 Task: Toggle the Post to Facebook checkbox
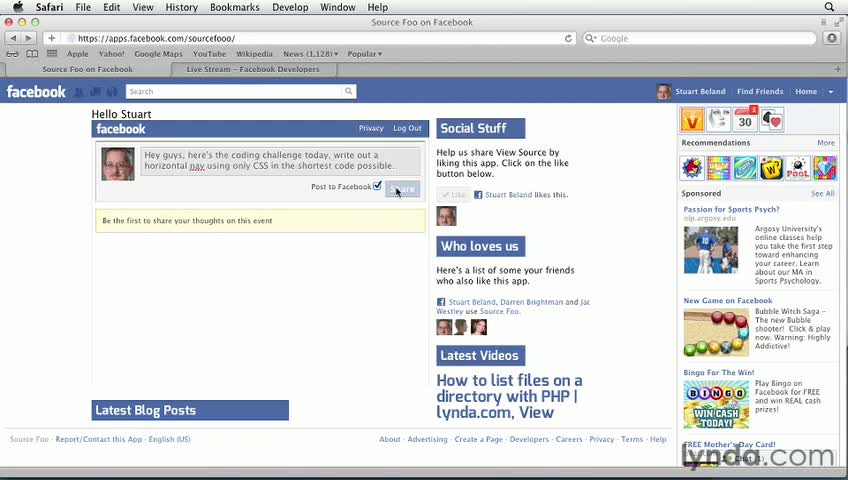(377, 186)
